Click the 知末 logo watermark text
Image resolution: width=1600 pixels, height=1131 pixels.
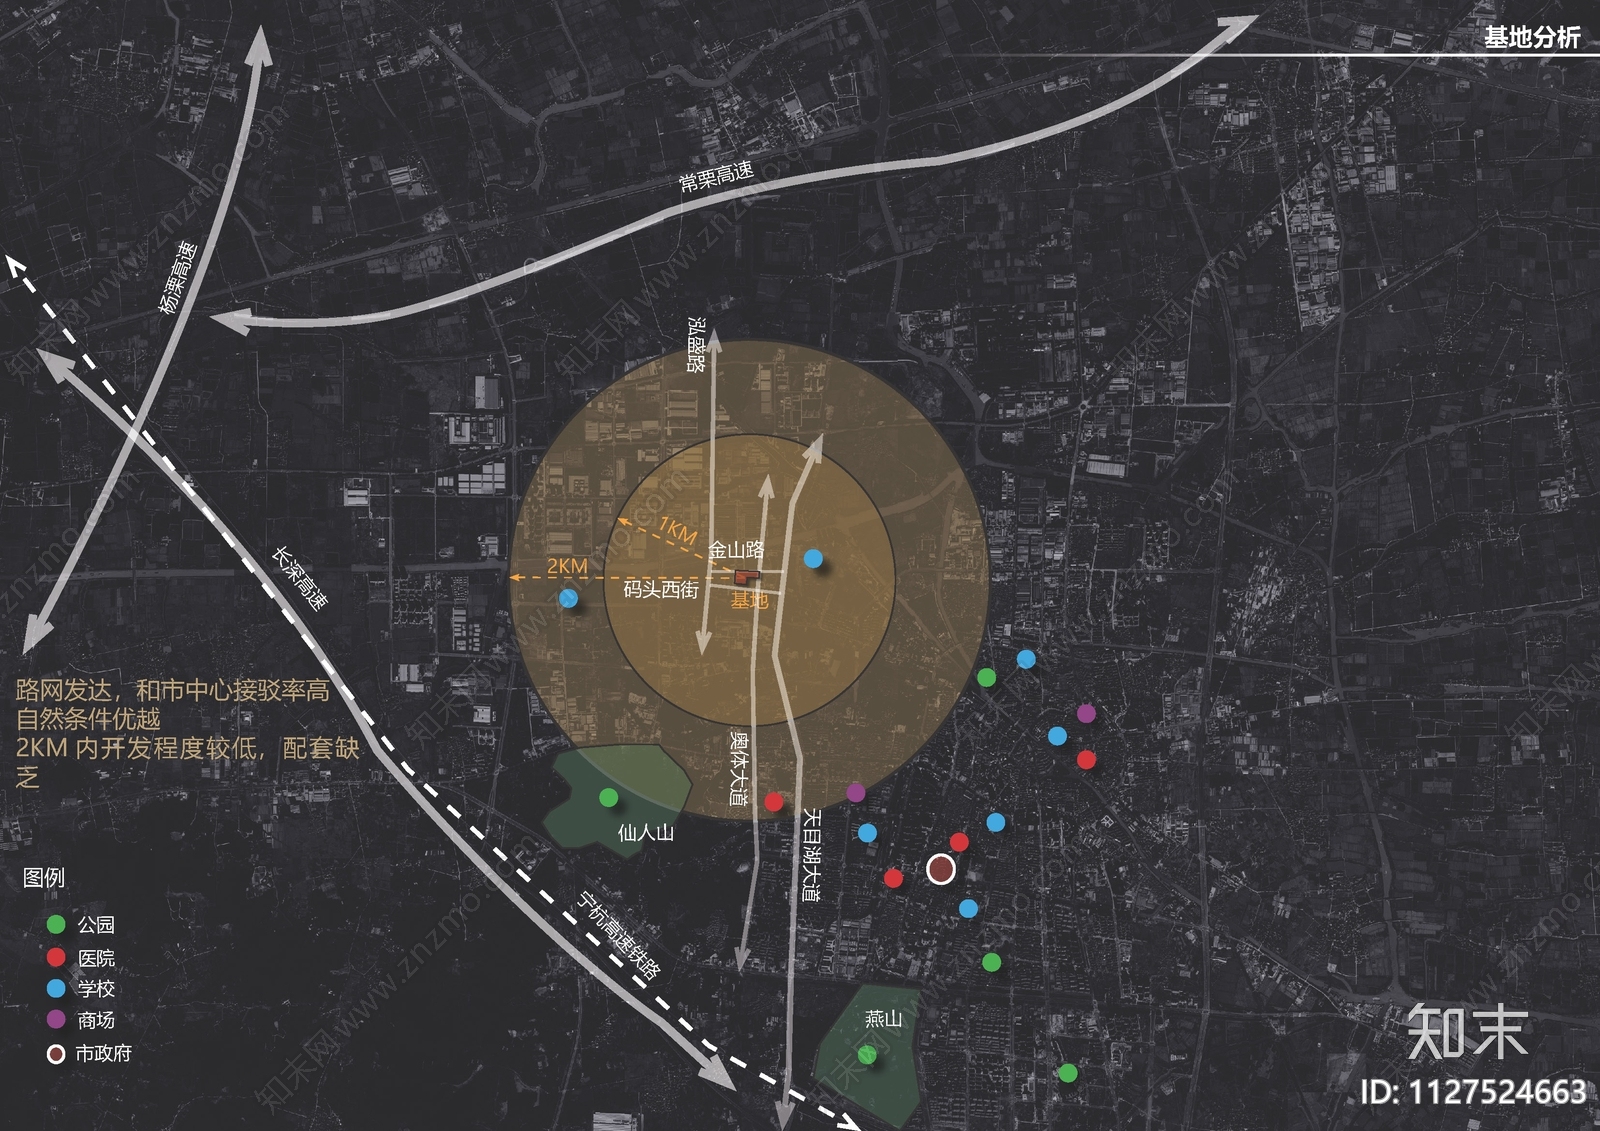coord(1467,1032)
